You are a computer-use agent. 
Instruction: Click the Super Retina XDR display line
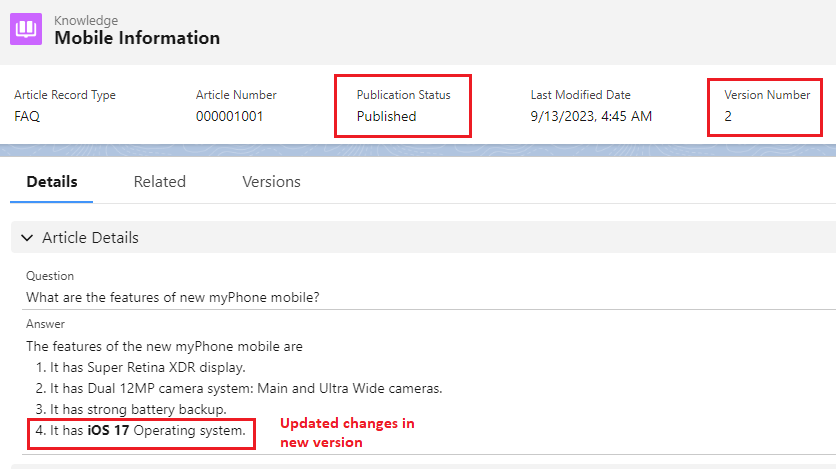(x=147, y=367)
